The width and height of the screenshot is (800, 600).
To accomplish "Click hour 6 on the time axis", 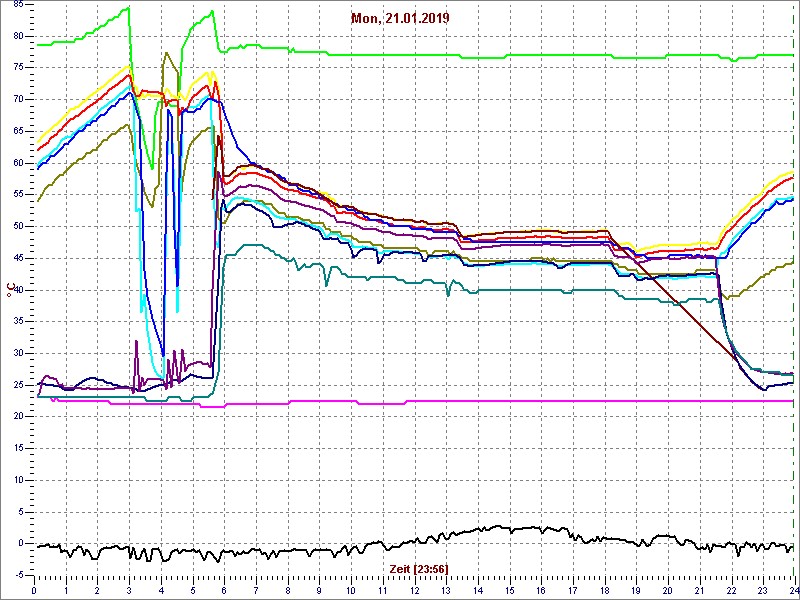I will (x=224, y=589).
